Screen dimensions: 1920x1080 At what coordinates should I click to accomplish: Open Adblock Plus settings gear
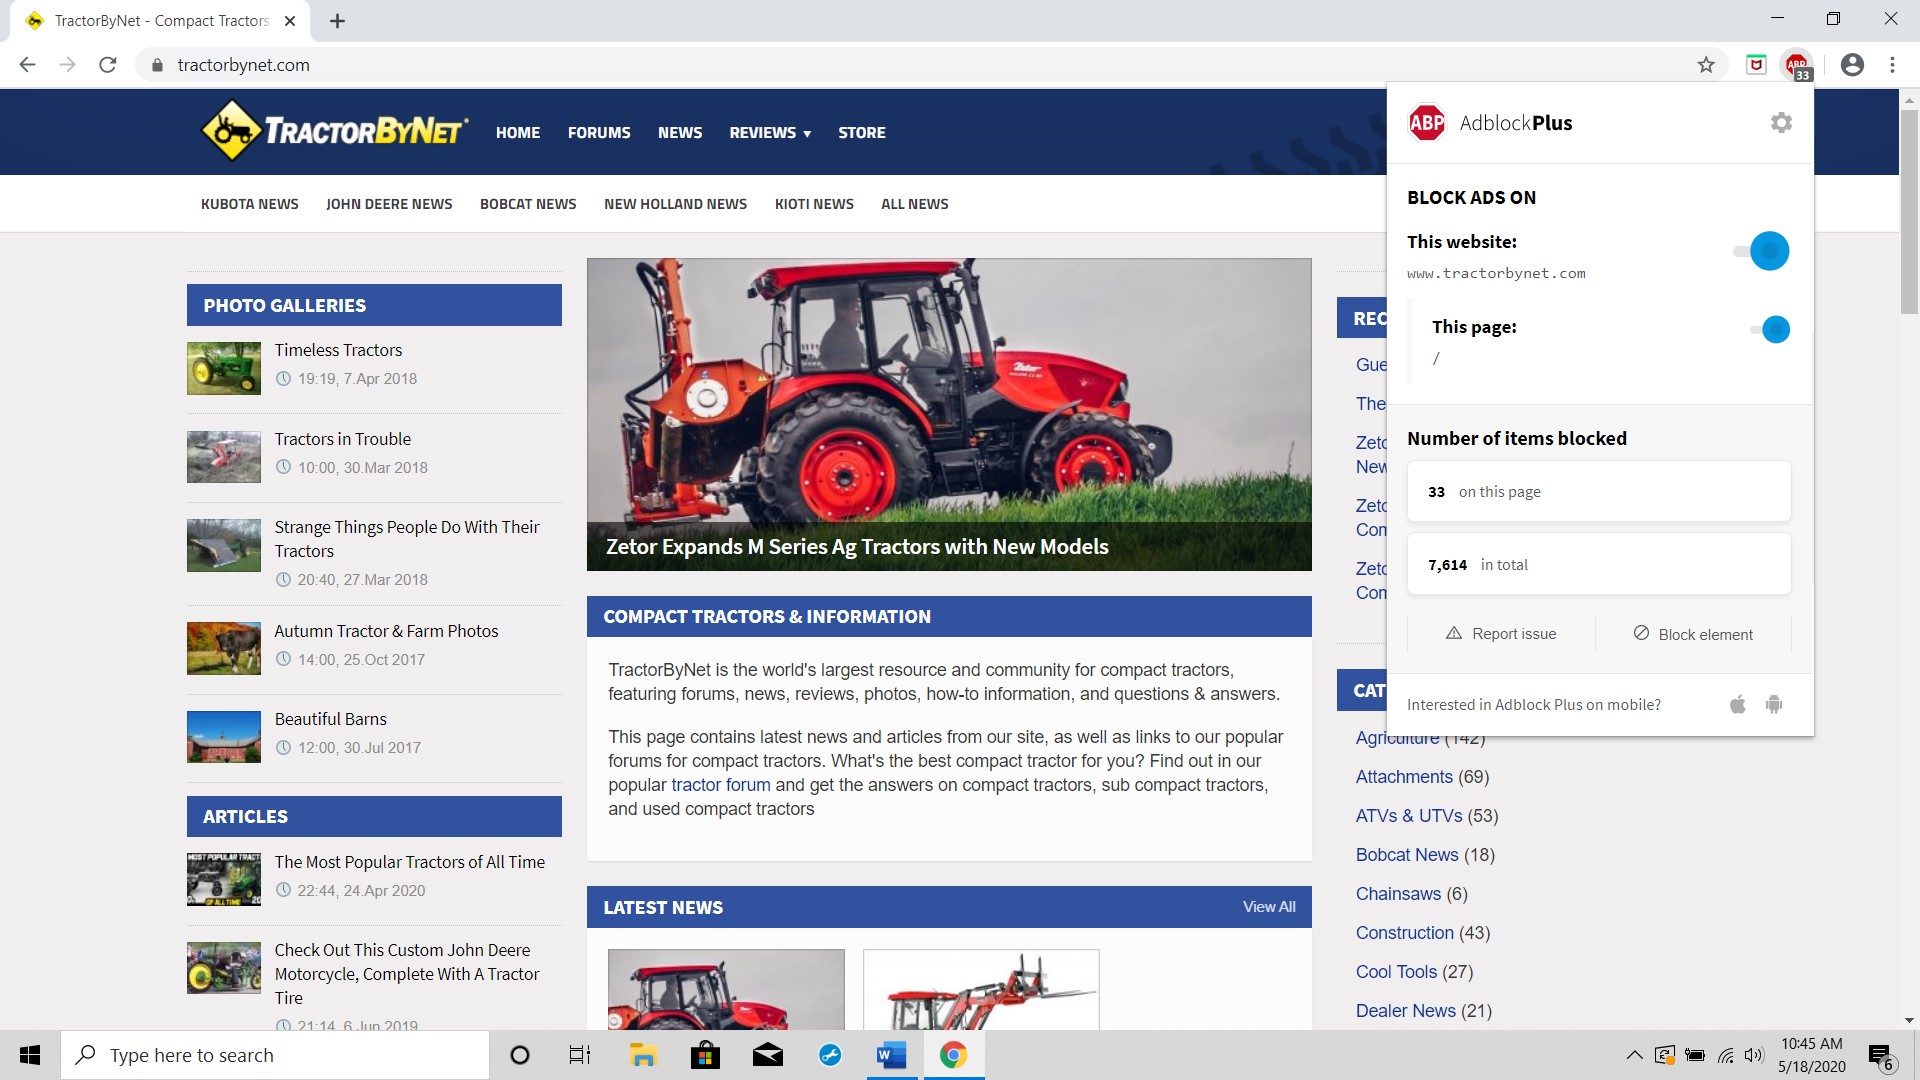1781,123
